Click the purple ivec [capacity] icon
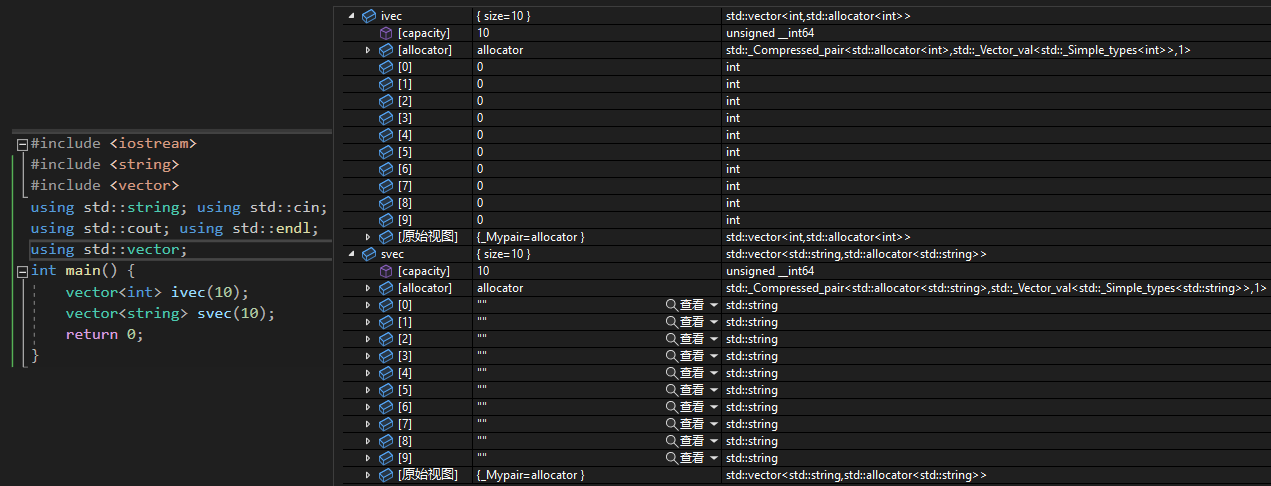 386,33
